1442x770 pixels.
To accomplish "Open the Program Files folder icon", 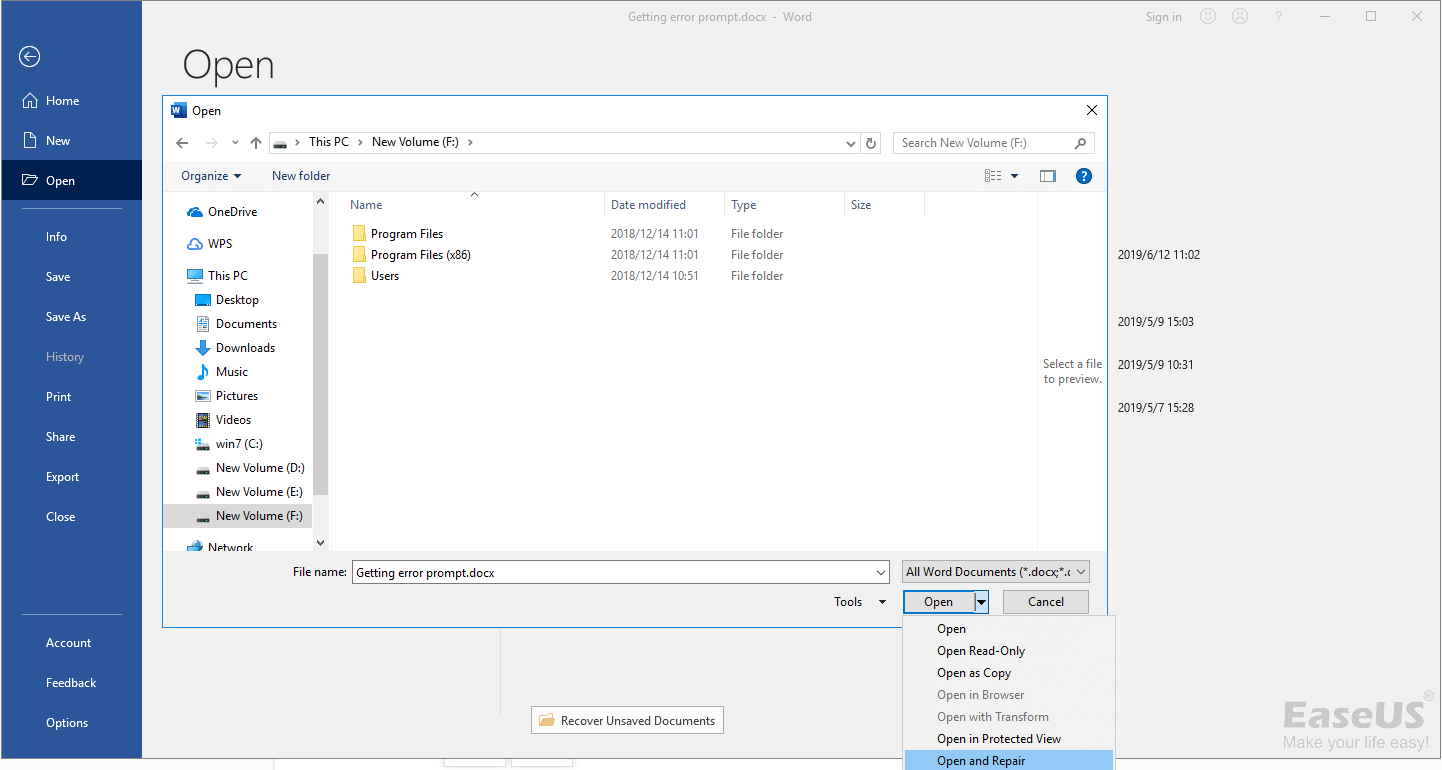I will (x=359, y=234).
